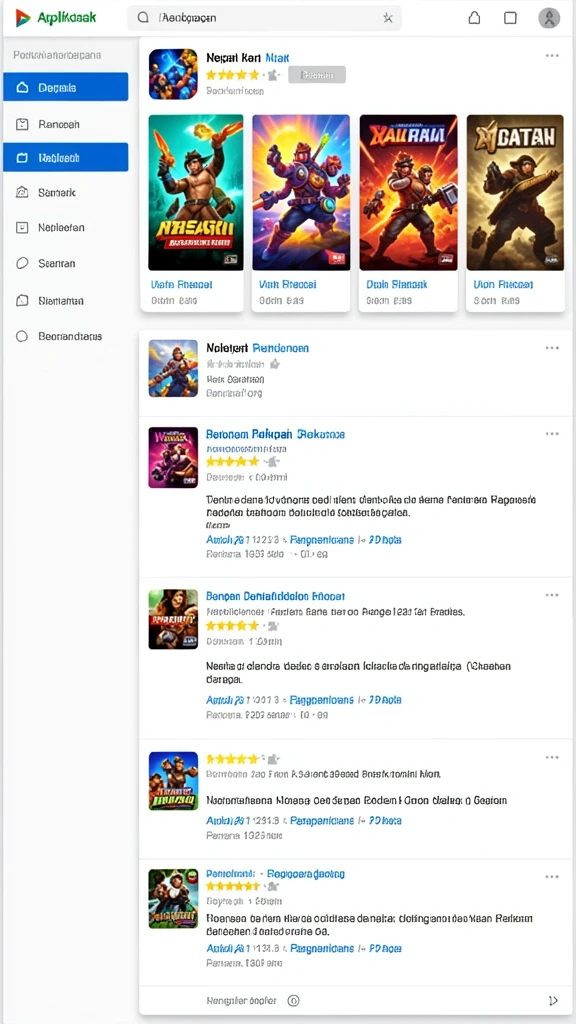The image size is (576, 1024).
Task: Click the circled icon beside Nengnlar ôoofer
Action: [x=293, y=1000]
